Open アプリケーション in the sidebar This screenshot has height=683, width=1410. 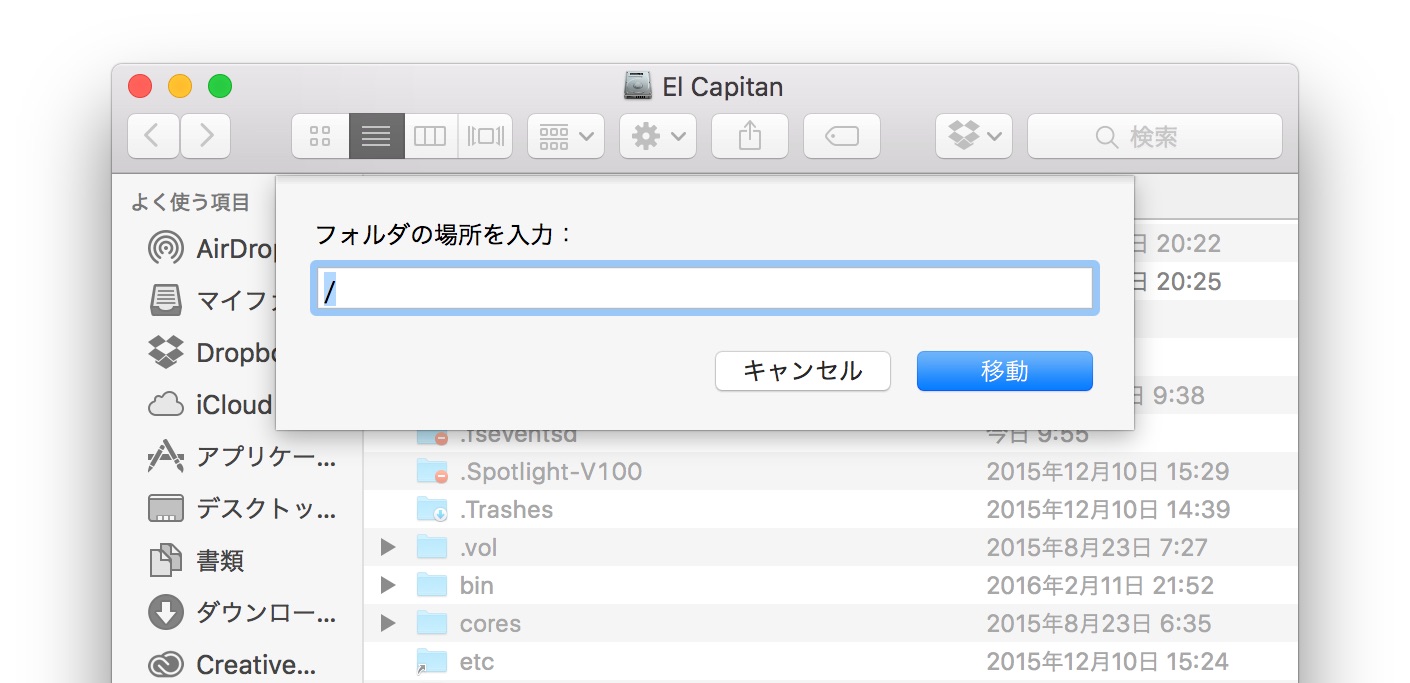[x=242, y=457]
